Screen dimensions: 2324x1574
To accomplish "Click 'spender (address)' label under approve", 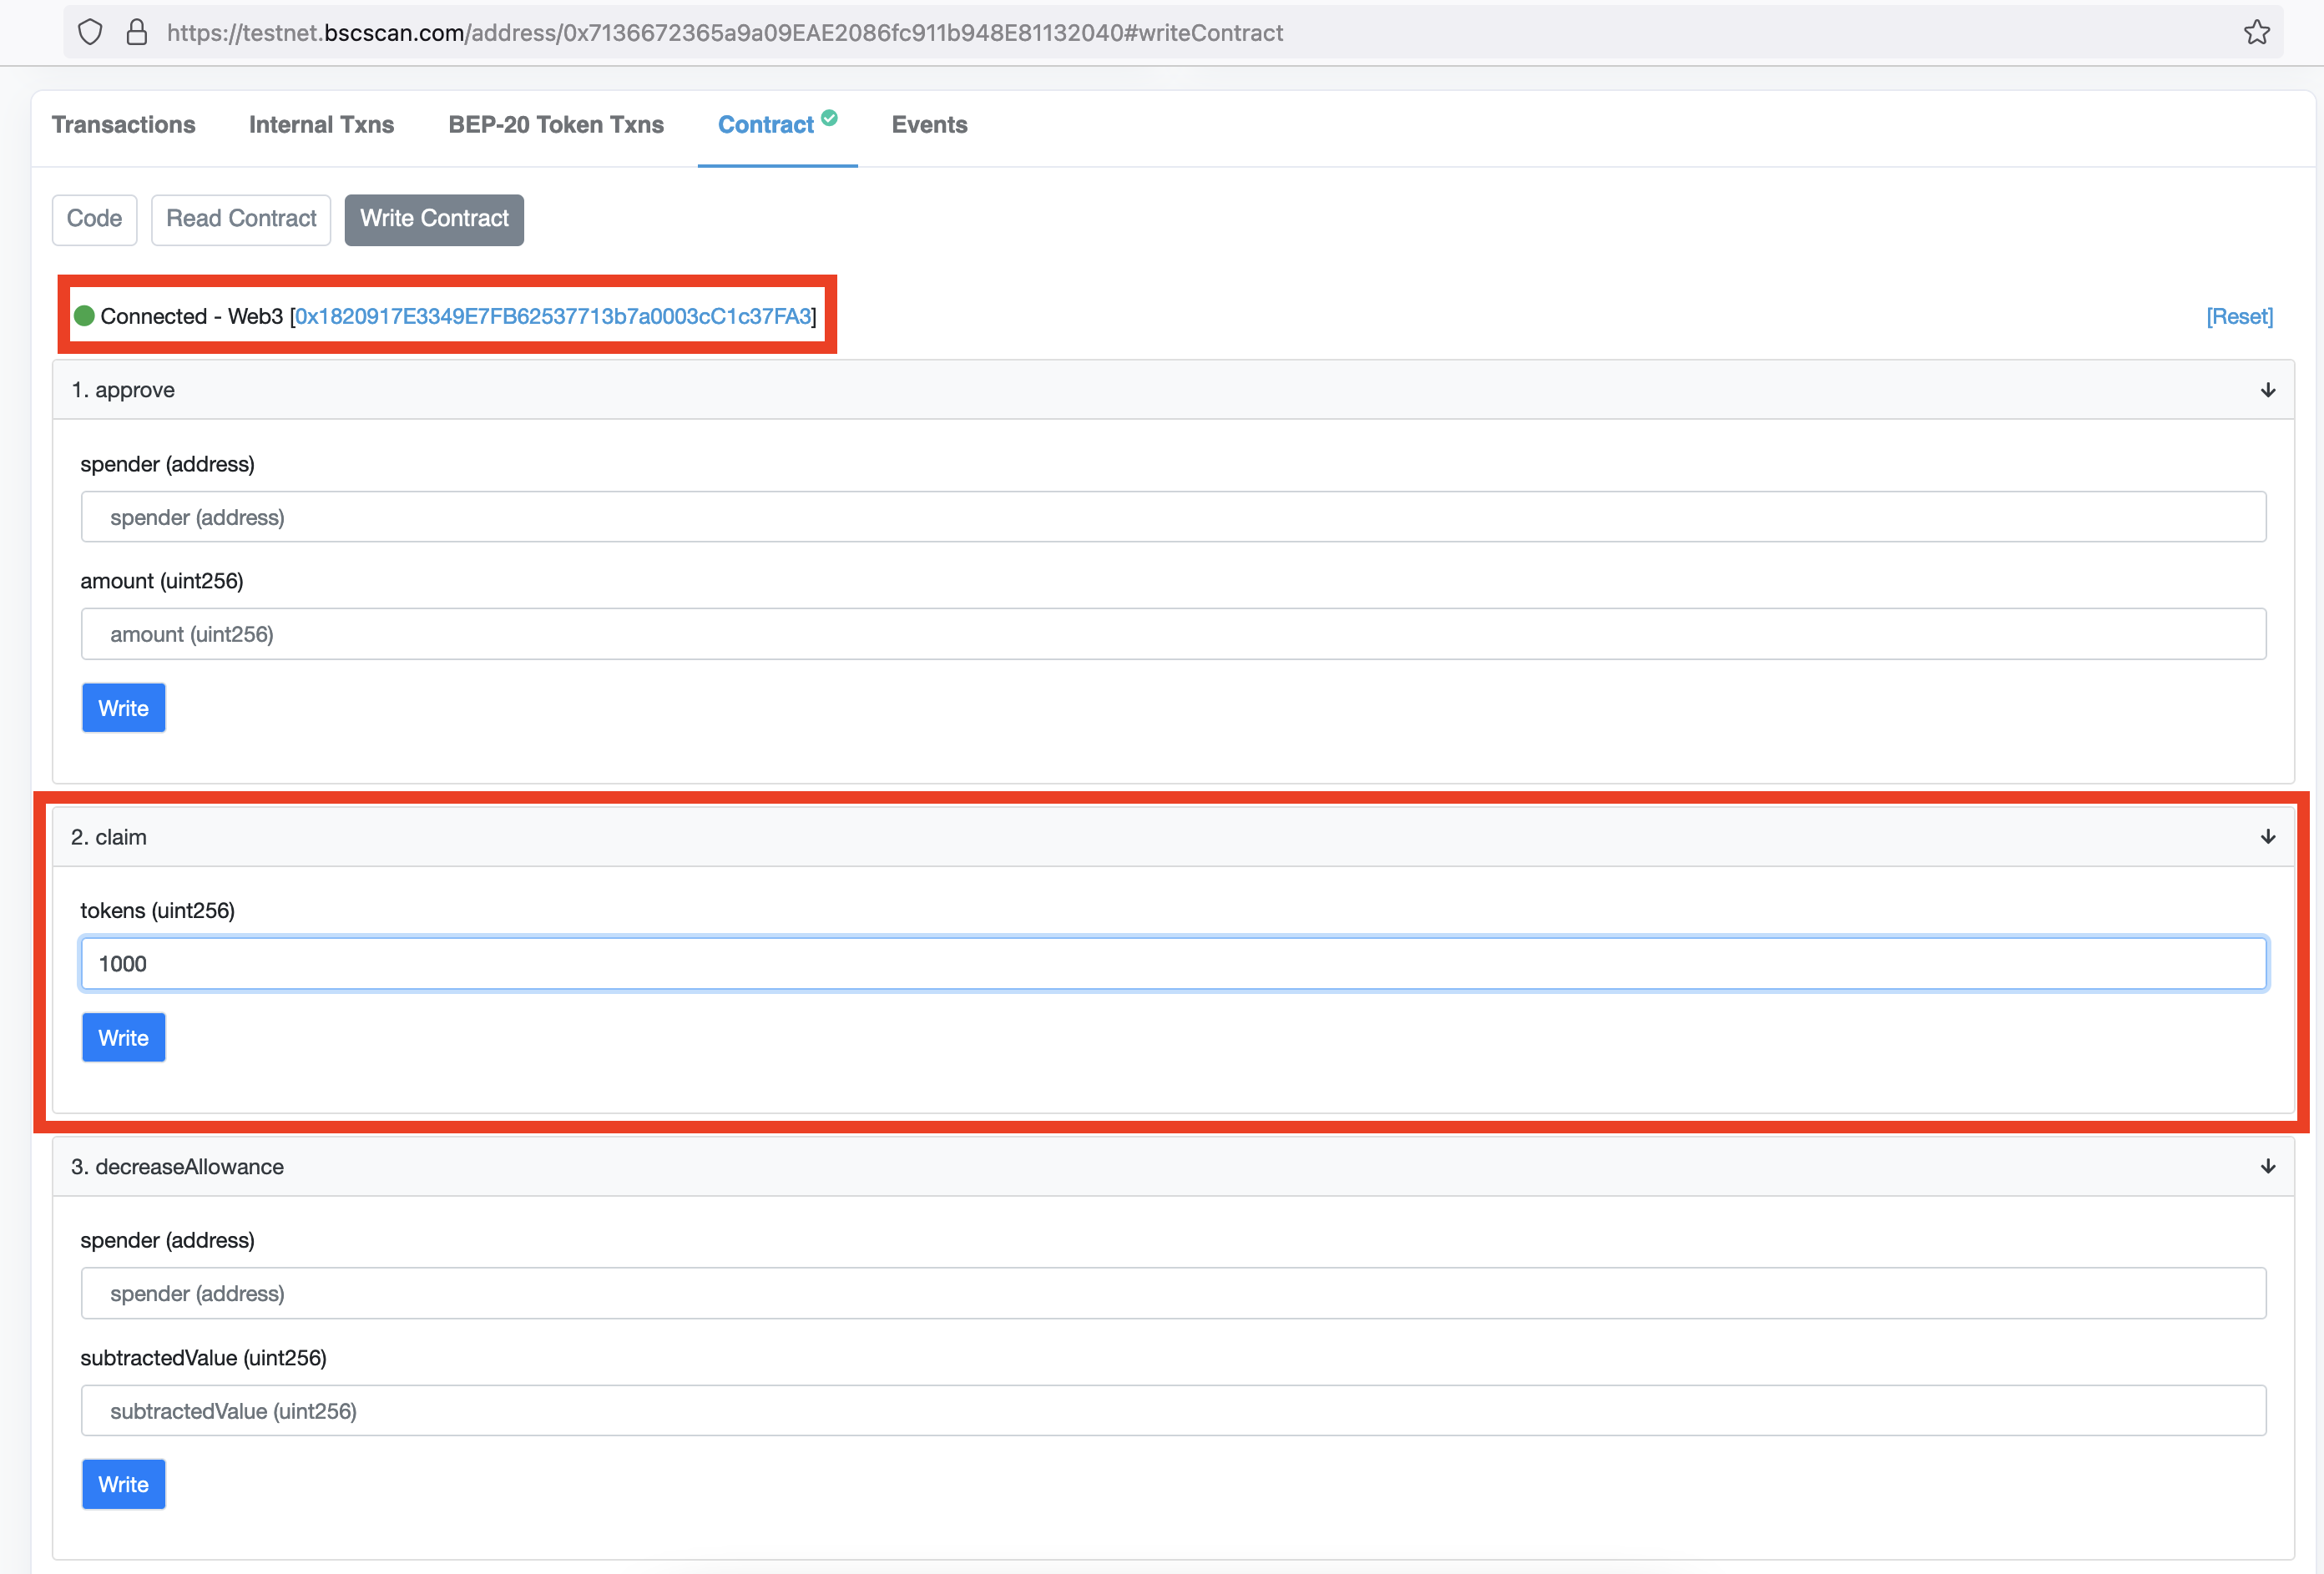I will pyautogui.click(x=168, y=464).
